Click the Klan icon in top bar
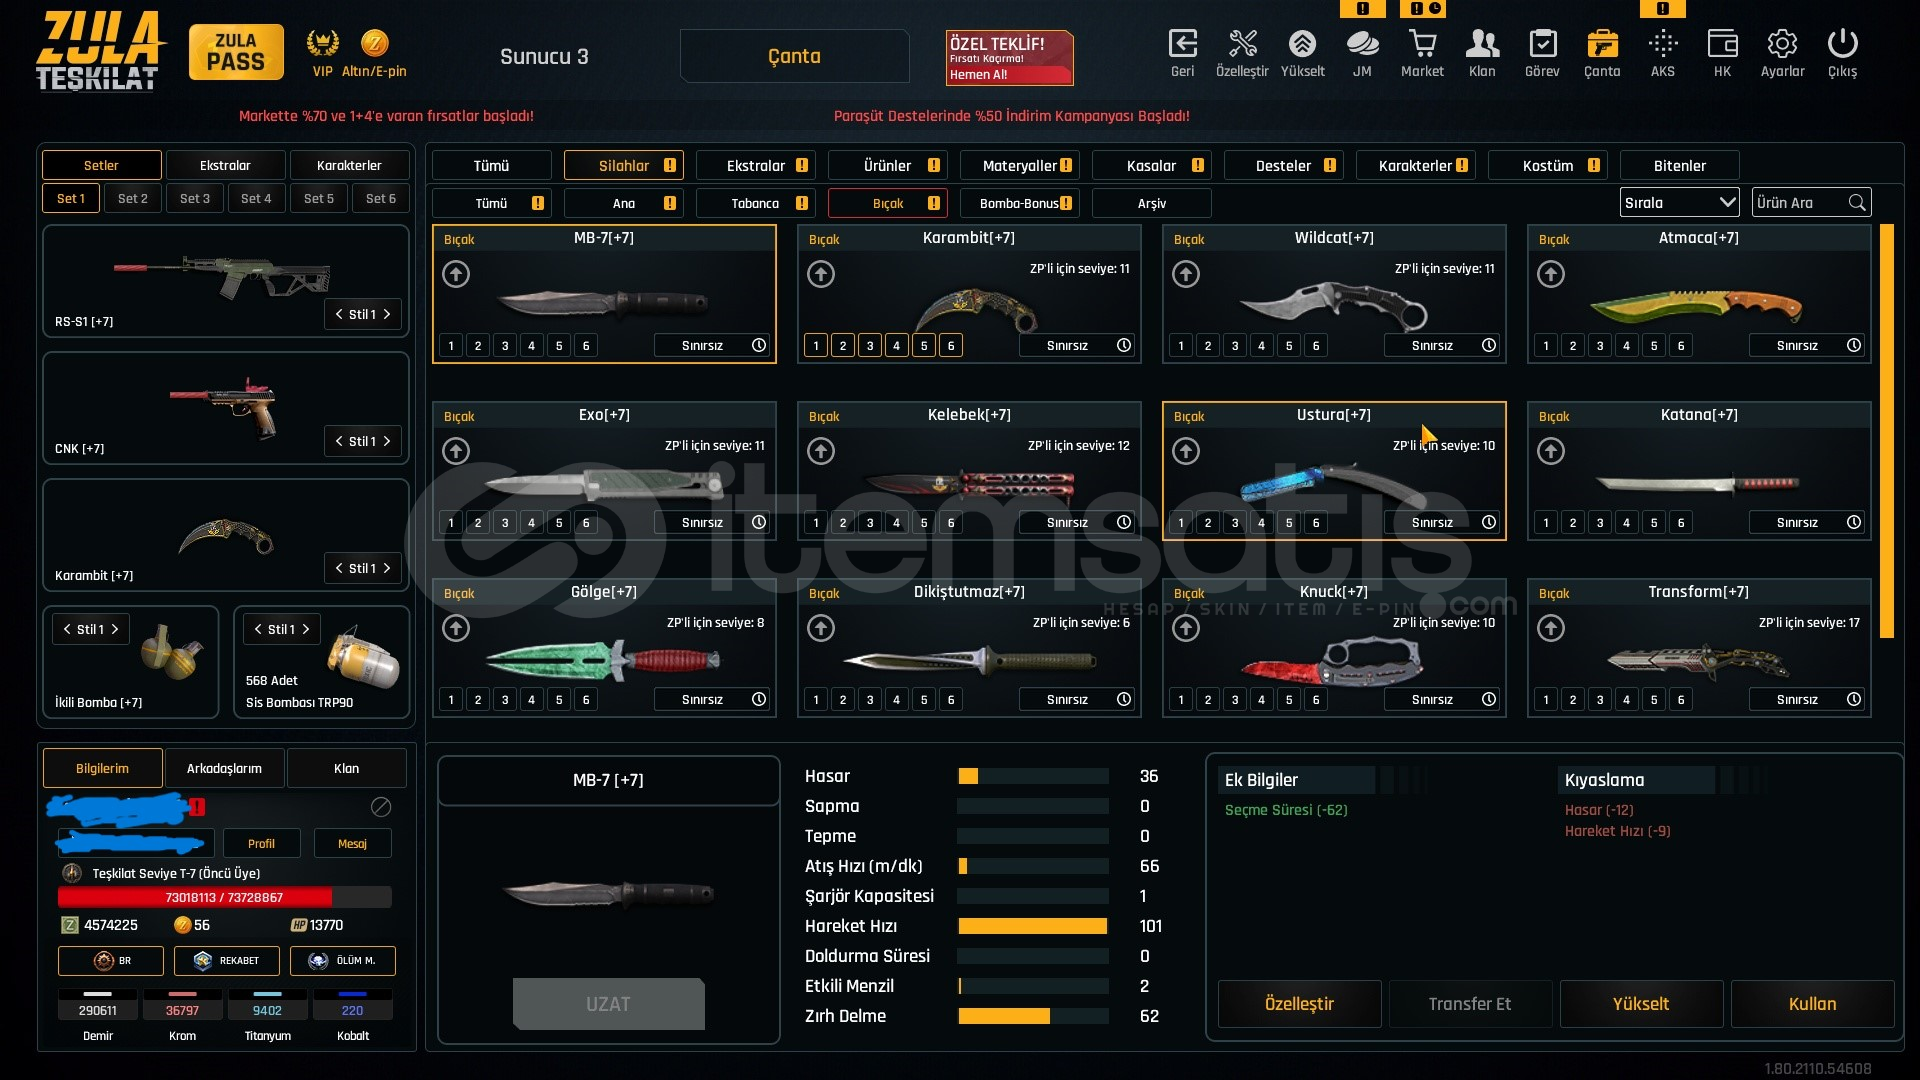1920x1080 pixels. tap(1482, 44)
